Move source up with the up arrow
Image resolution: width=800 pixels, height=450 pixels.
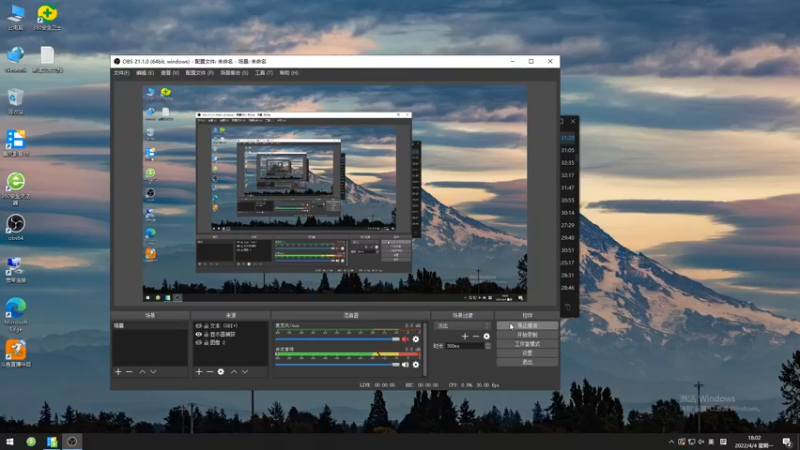(x=234, y=372)
